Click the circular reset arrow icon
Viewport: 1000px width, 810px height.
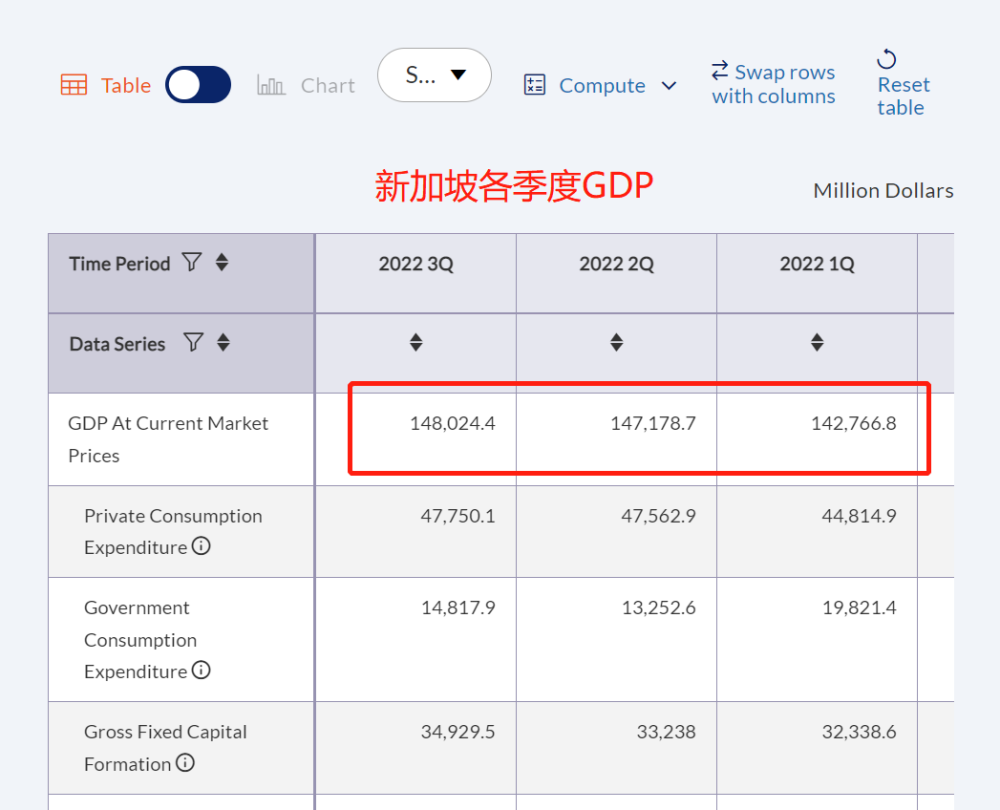[x=886, y=59]
